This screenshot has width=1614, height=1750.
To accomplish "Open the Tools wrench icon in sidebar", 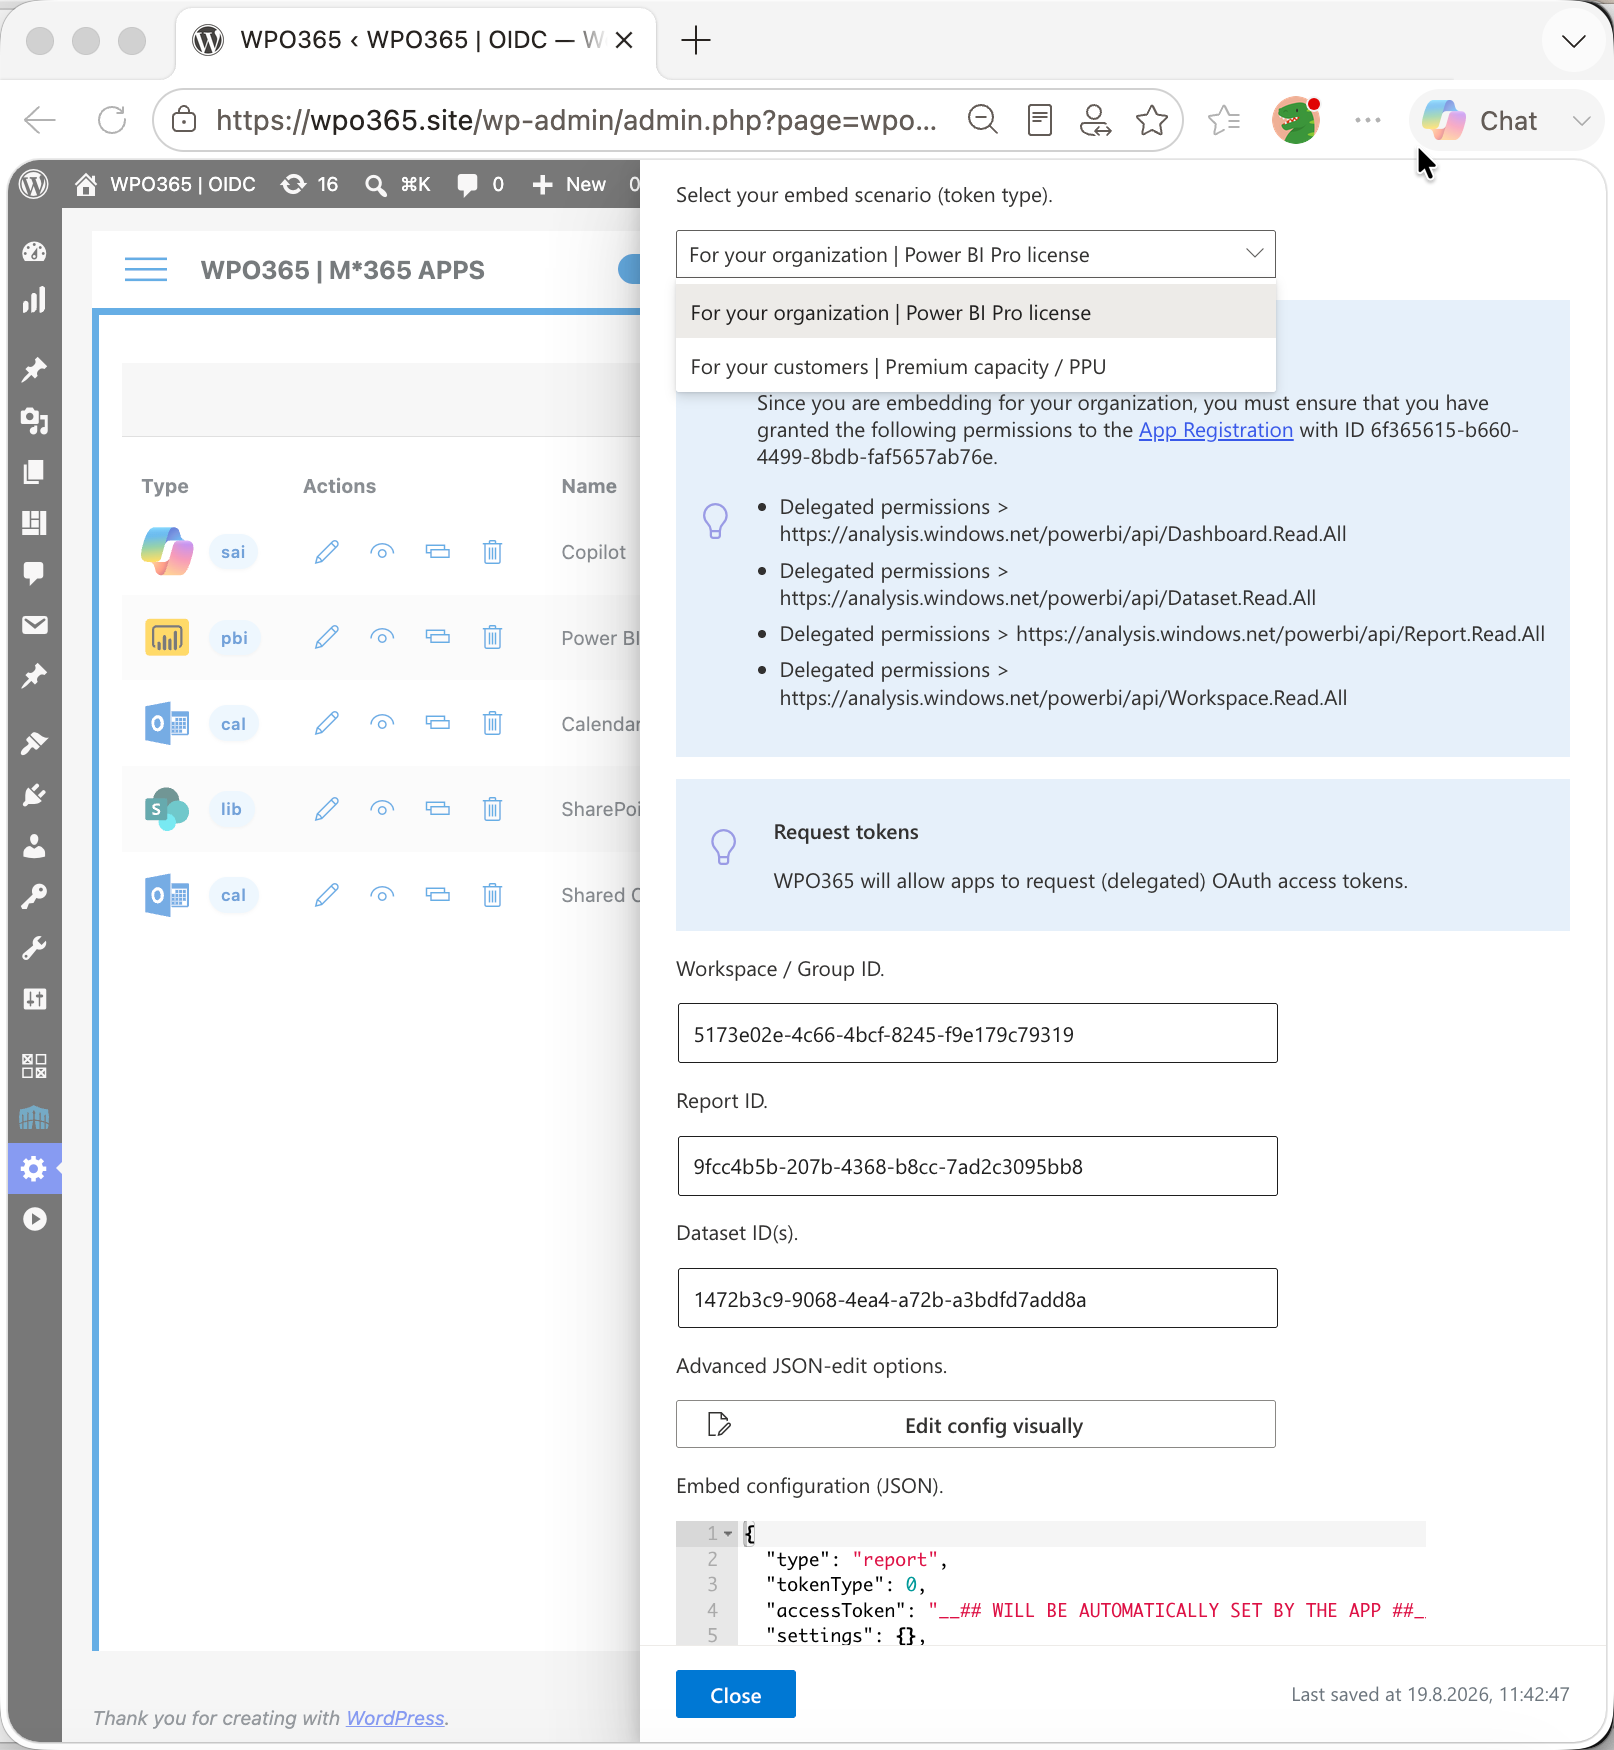I will pyautogui.click(x=35, y=947).
